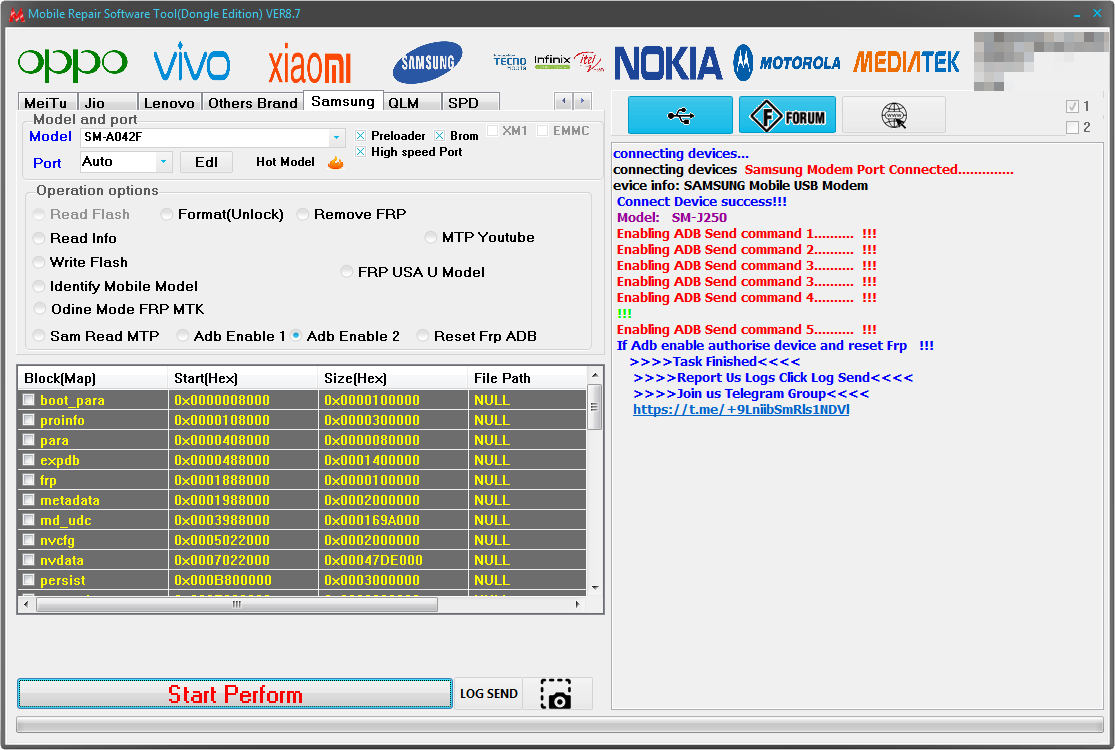Click the vivo brand logo
Screen dimensions: 1115x750
[x=192, y=61]
